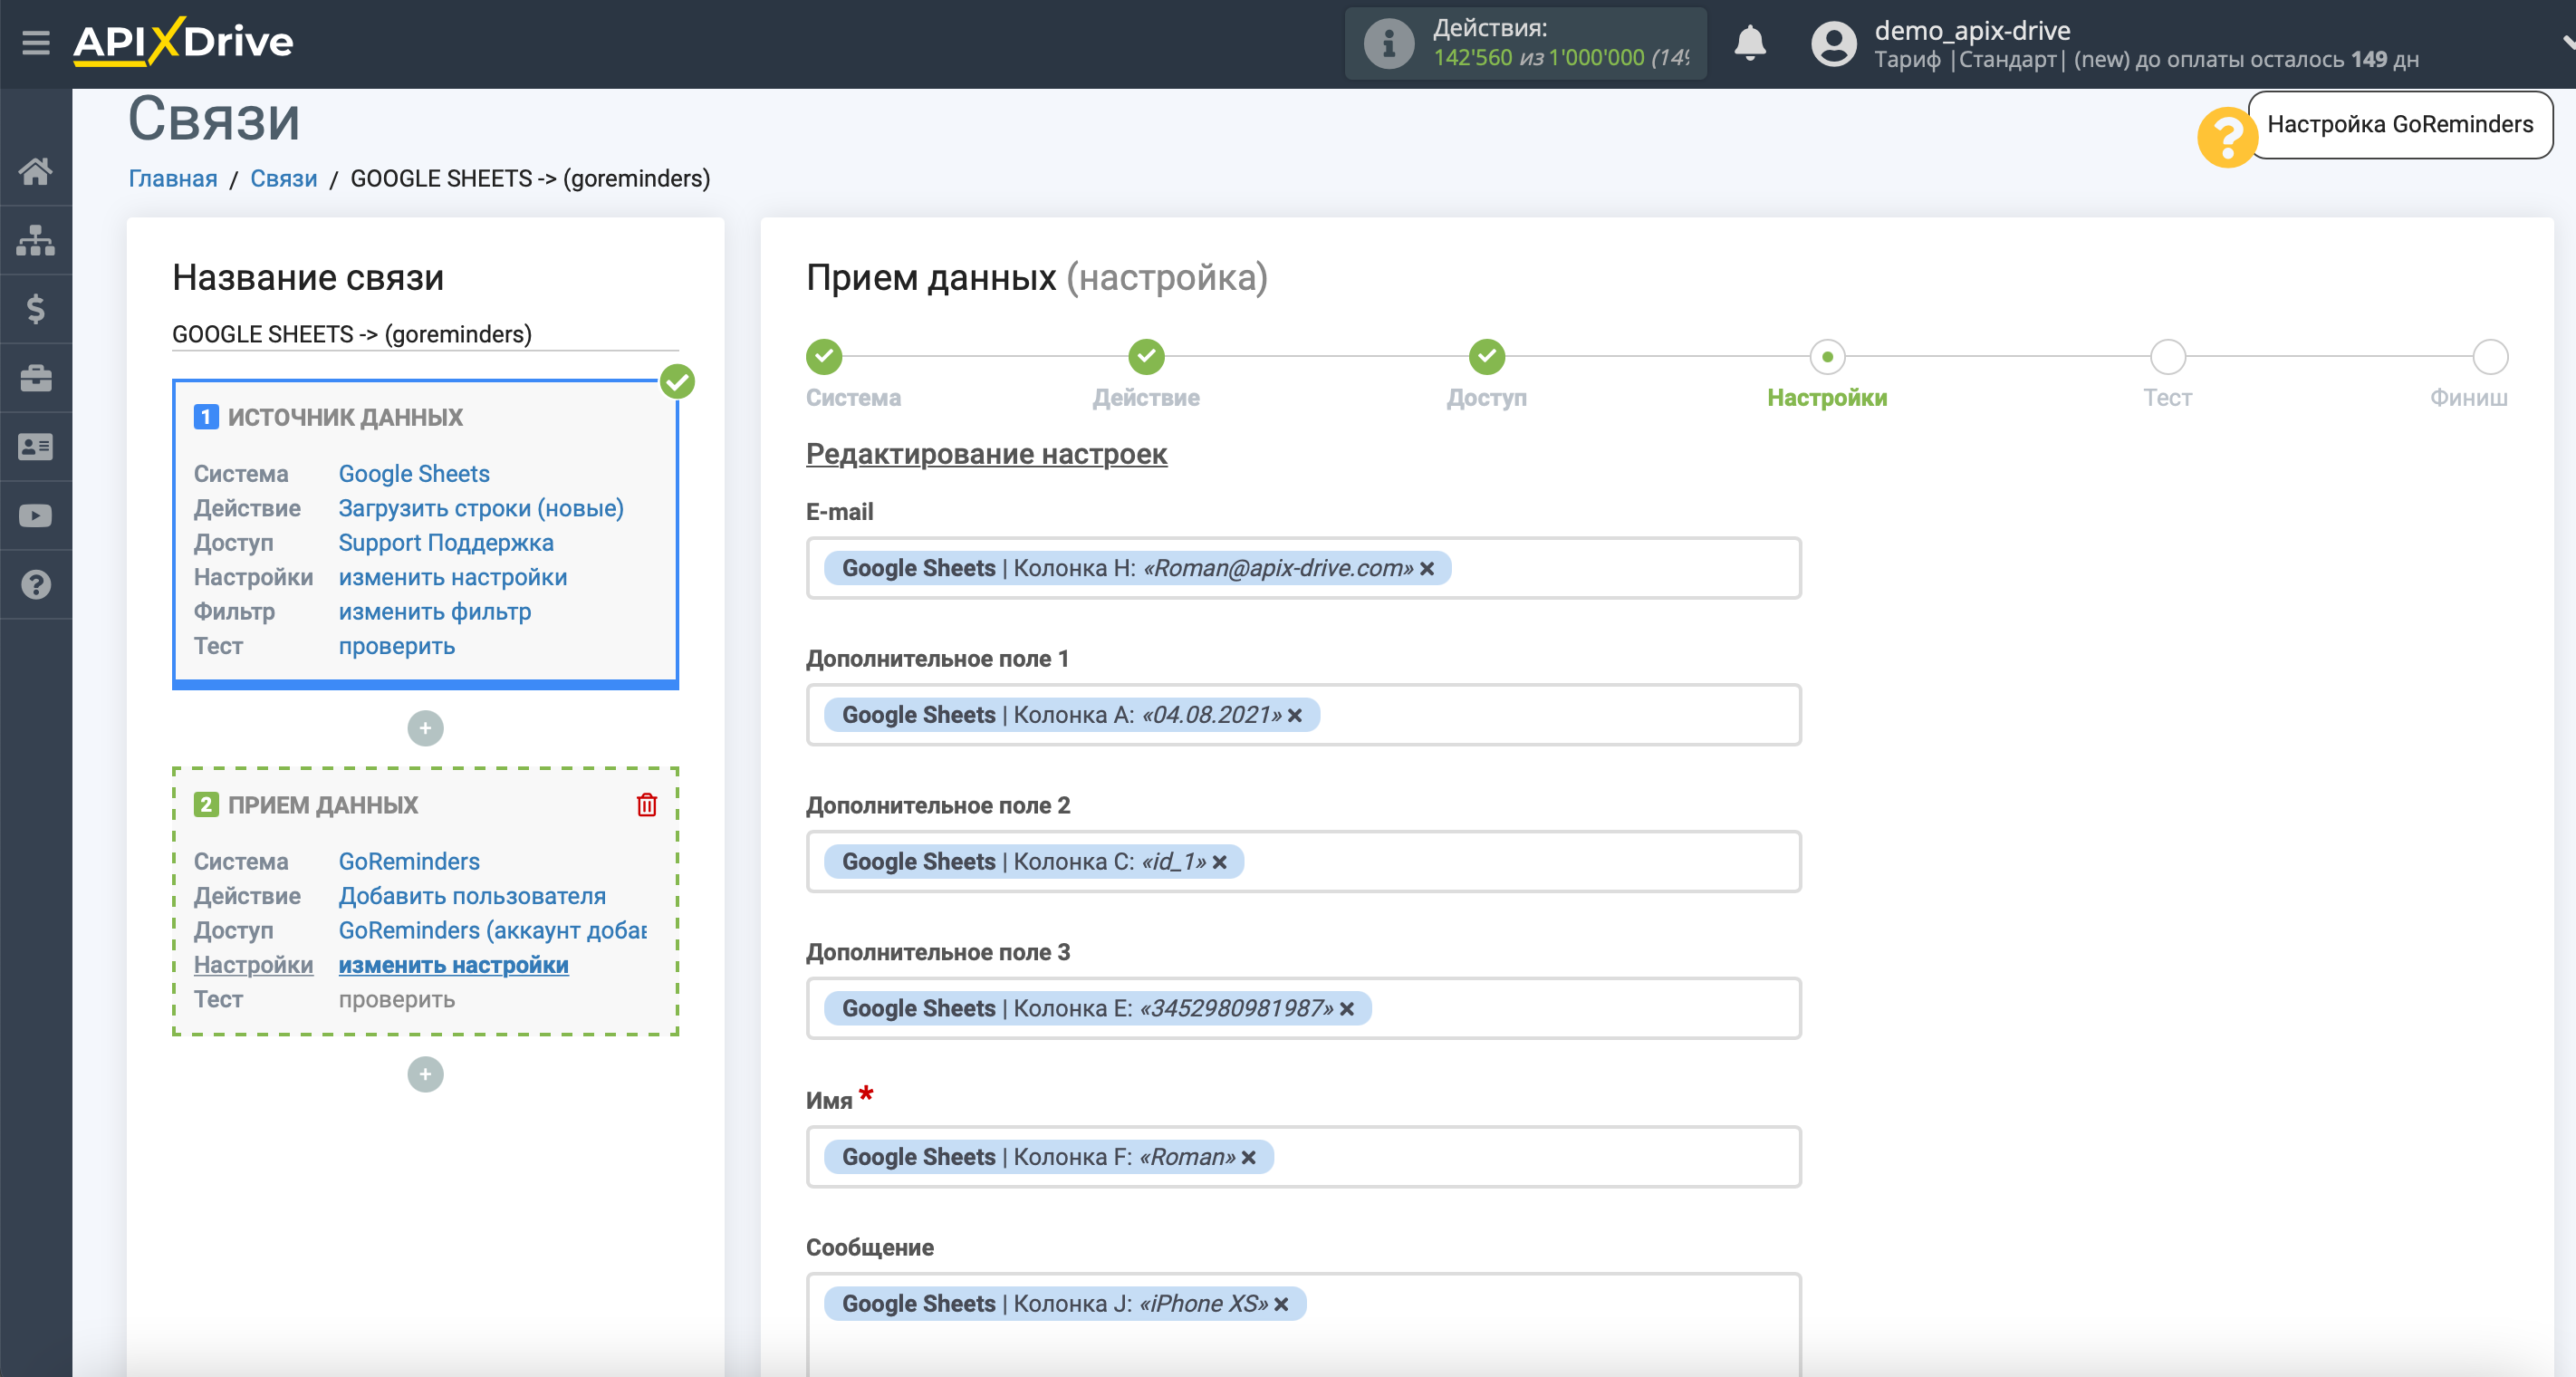
Task: Remove the 04.08.2021 tag from field 1
Action: (1294, 715)
